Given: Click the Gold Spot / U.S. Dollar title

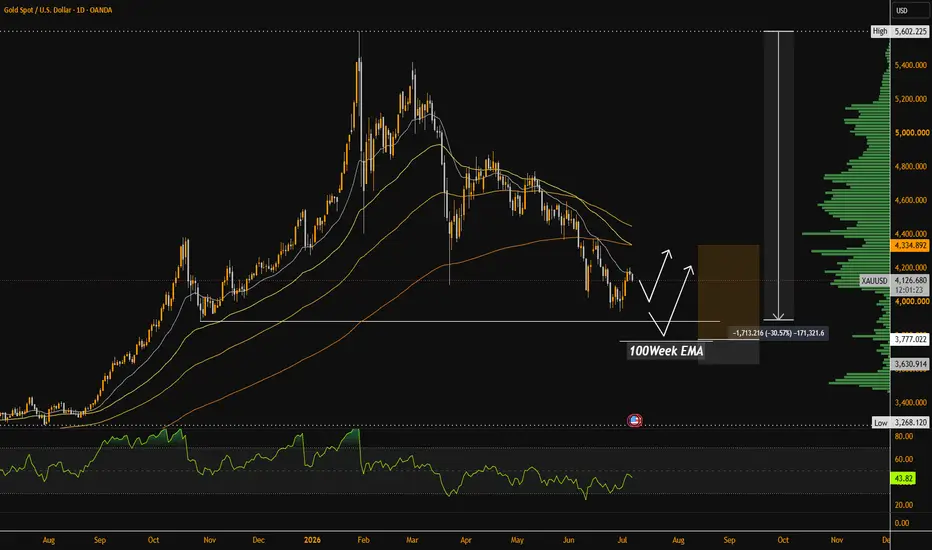Looking at the screenshot, I should tap(58, 10).
